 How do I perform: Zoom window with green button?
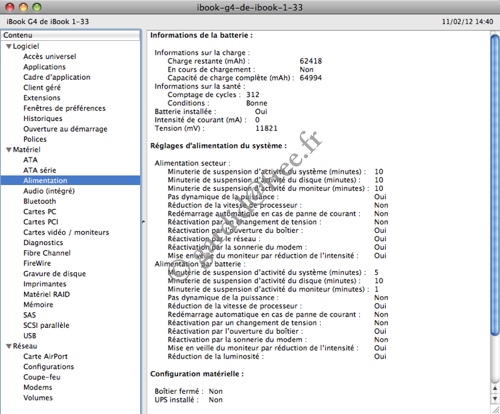pyautogui.click(x=37, y=7)
